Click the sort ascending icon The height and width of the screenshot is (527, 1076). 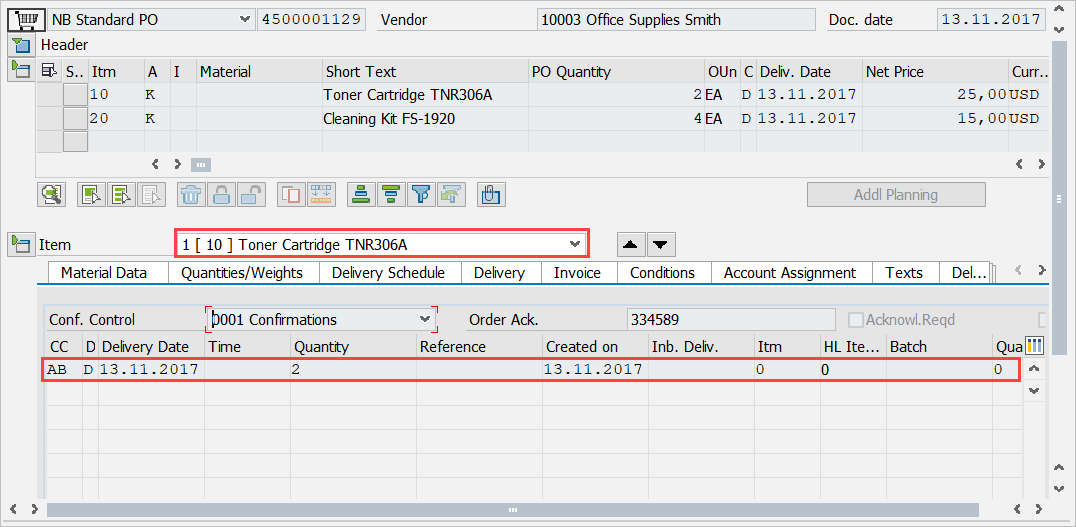361,195
